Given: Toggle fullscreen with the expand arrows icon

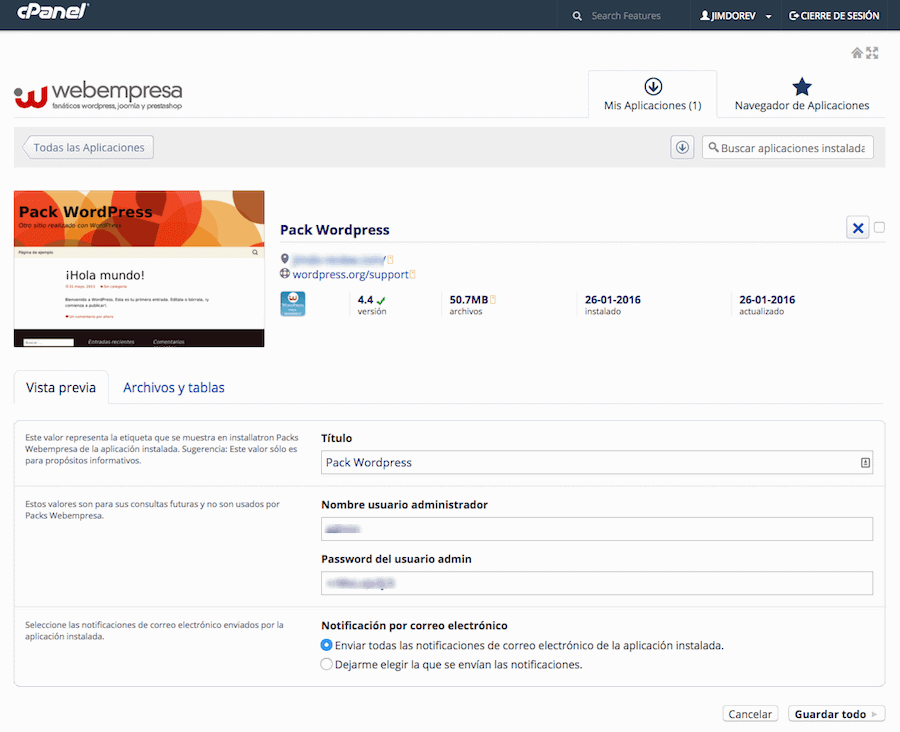Looking at the screenshot, I should click(872, 53).
